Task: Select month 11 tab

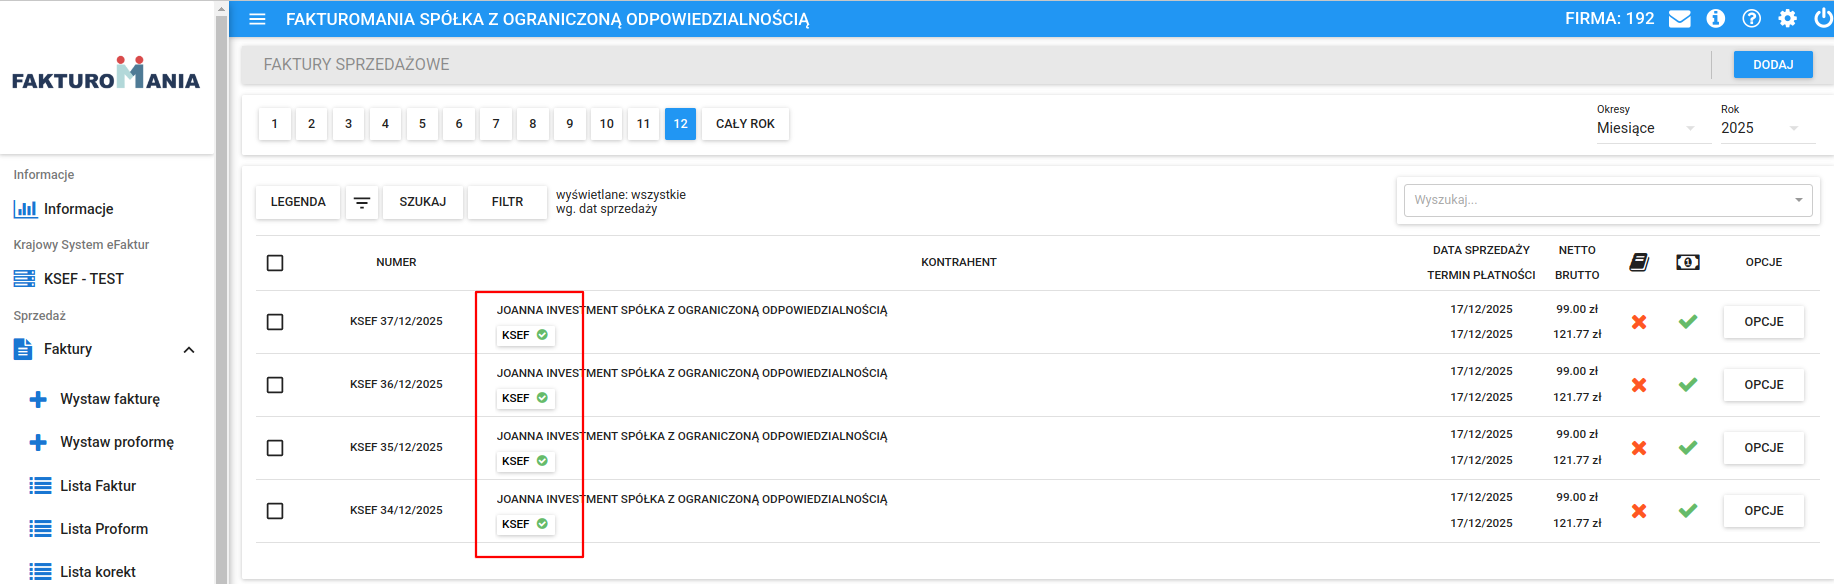Action: (x=643, y=124)
